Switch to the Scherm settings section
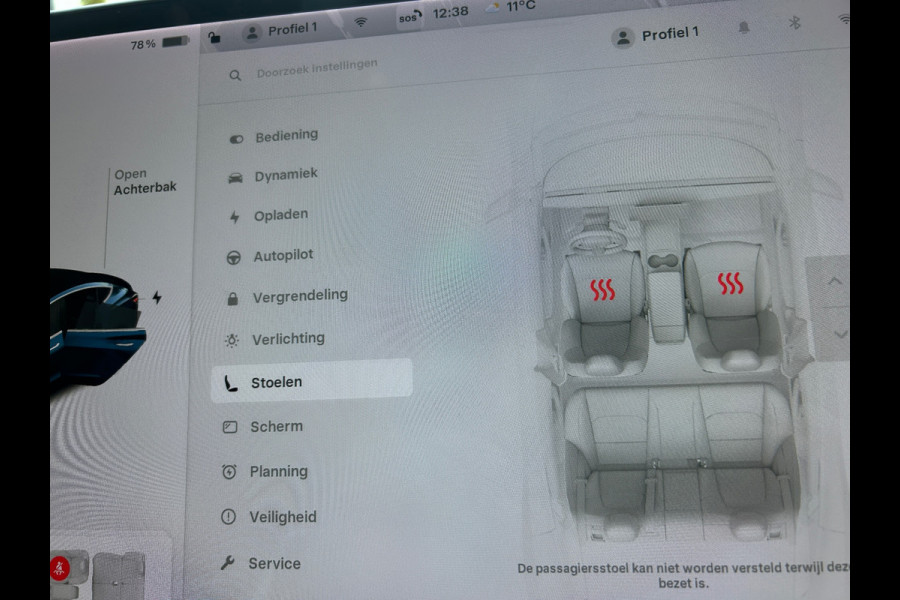The width and height of the screenshot is (900, 600). pos(276,427)
